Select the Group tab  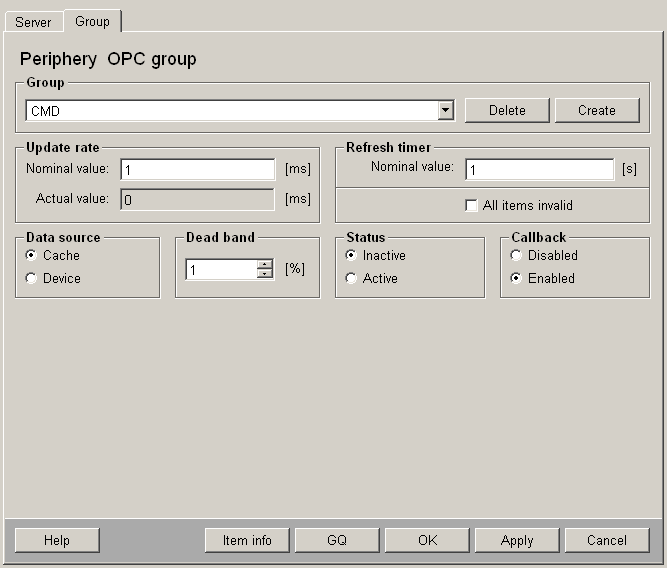click(92, 21)
